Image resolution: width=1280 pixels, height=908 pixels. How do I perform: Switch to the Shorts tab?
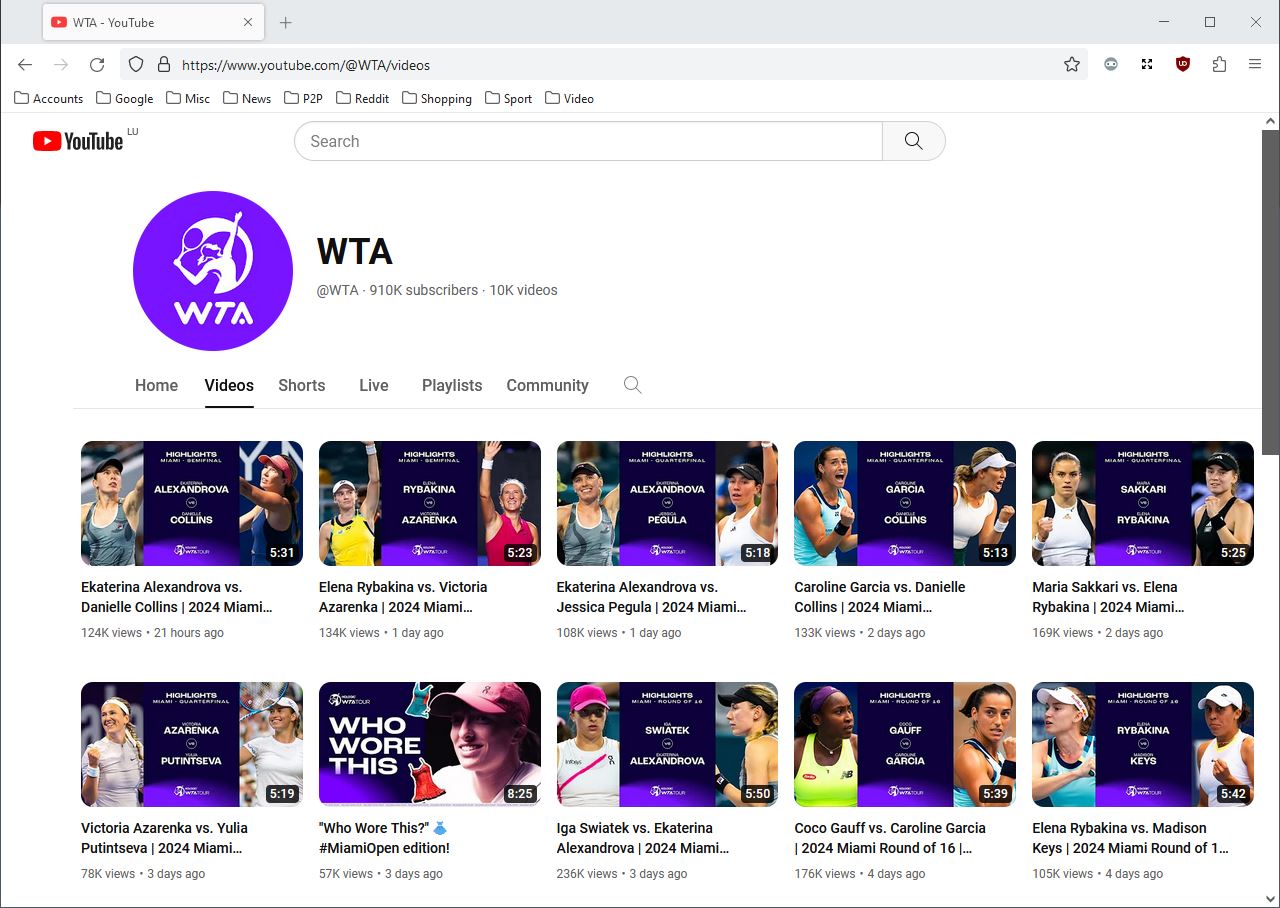click(302, 385)
